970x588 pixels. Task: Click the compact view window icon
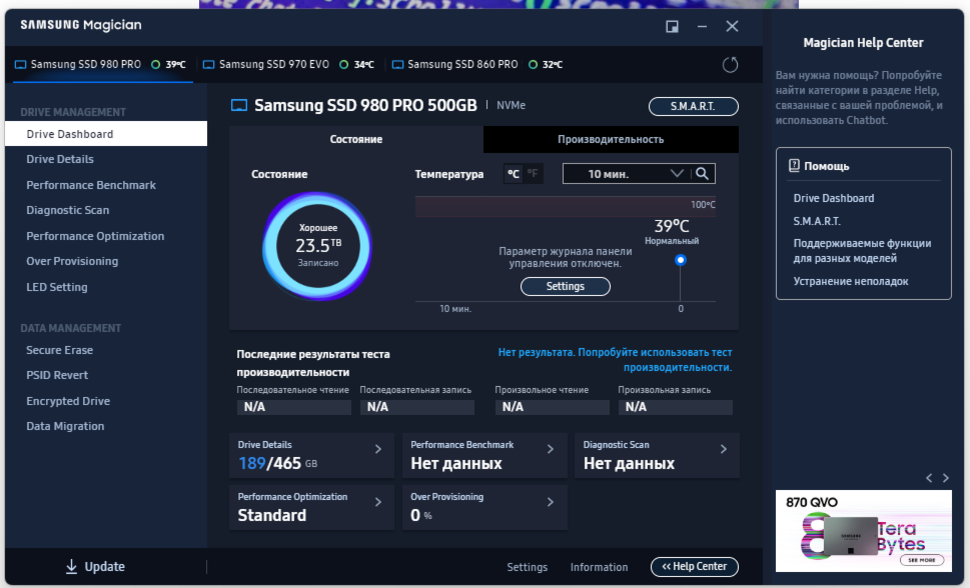point(672,26)
